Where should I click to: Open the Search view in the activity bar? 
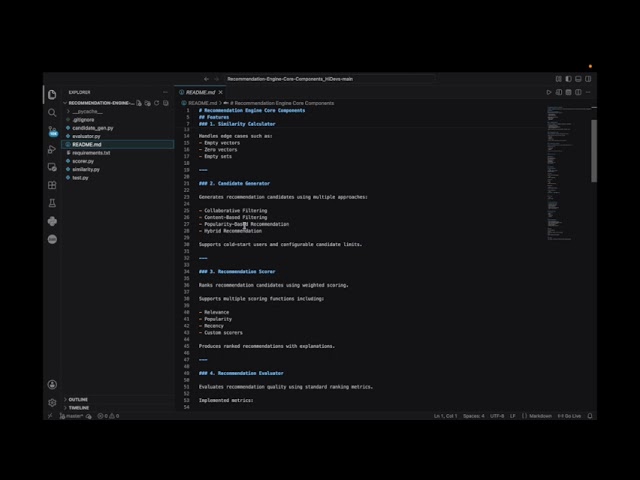tap(52, 113)
